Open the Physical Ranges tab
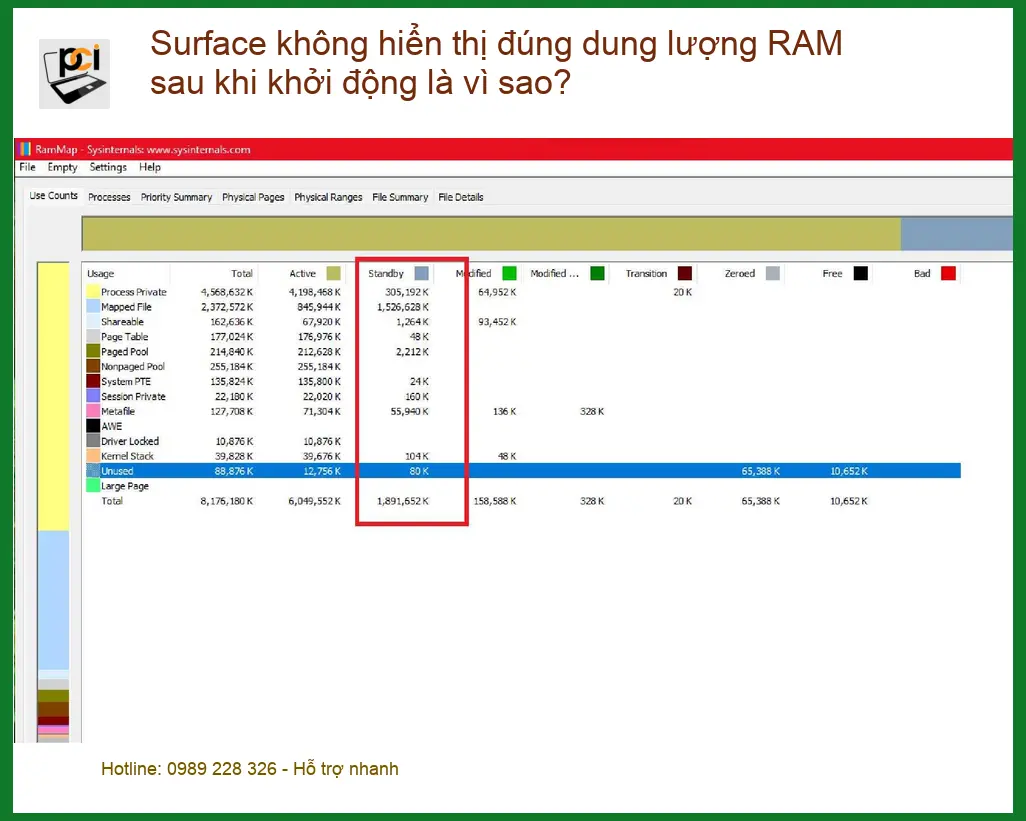 tap(328, 197)
